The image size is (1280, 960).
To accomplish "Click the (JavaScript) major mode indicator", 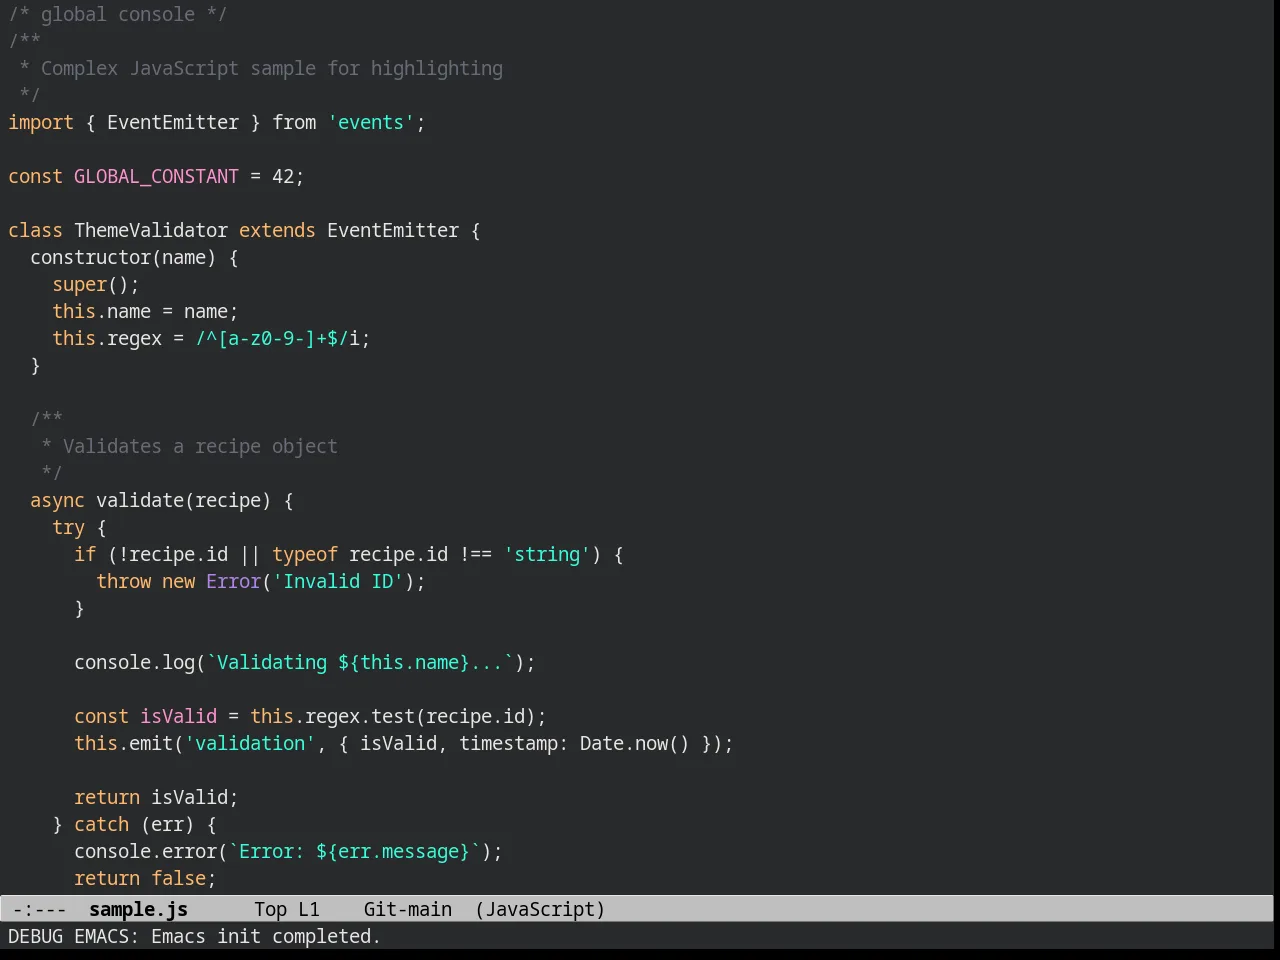I will 540,909.
